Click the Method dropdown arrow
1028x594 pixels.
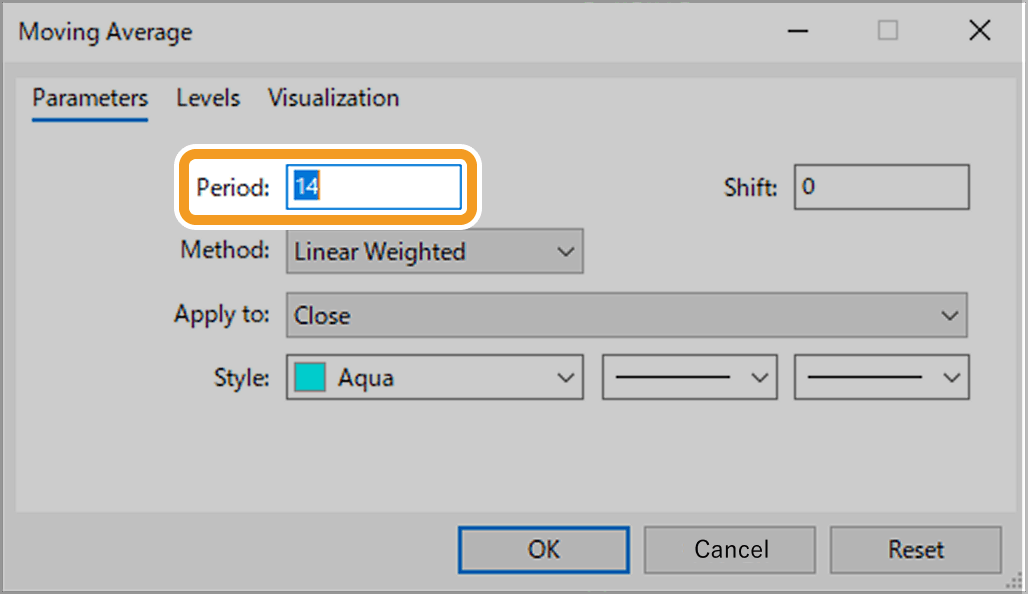point(566,252)
